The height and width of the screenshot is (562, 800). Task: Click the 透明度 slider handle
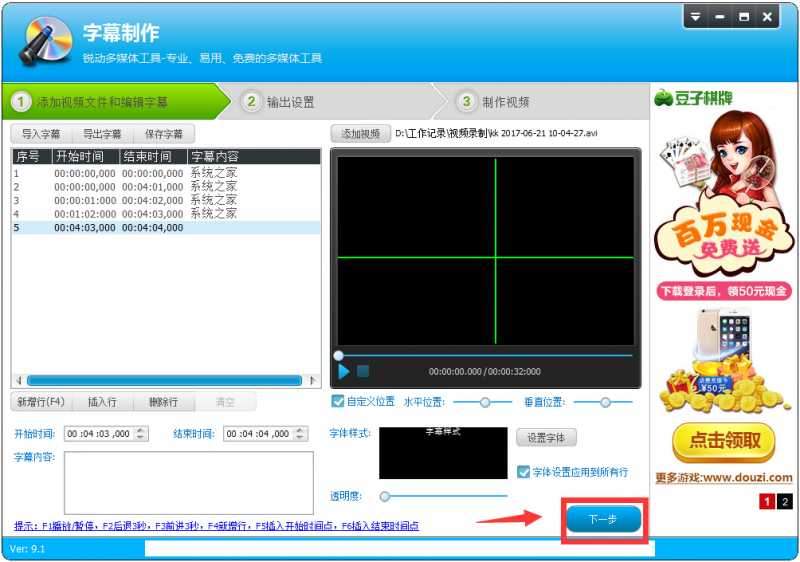tap(385, 496)
